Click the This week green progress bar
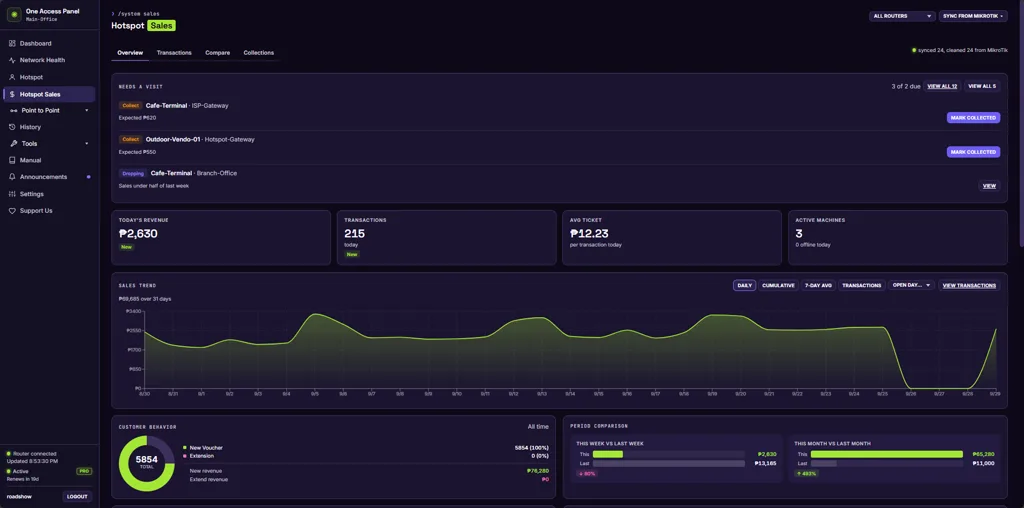The height and width of the screenshot is (508, 1024). click(x=608, y=454)
